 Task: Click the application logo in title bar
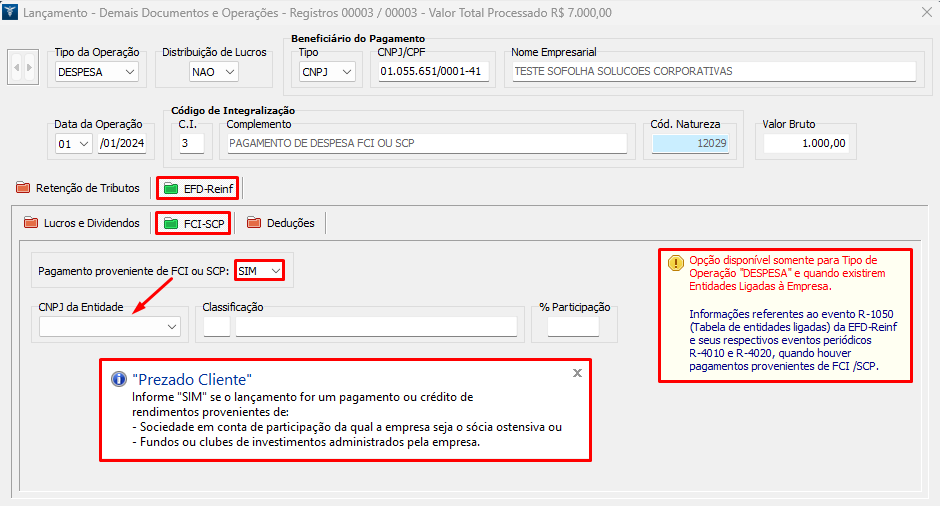tap(11, 13)
